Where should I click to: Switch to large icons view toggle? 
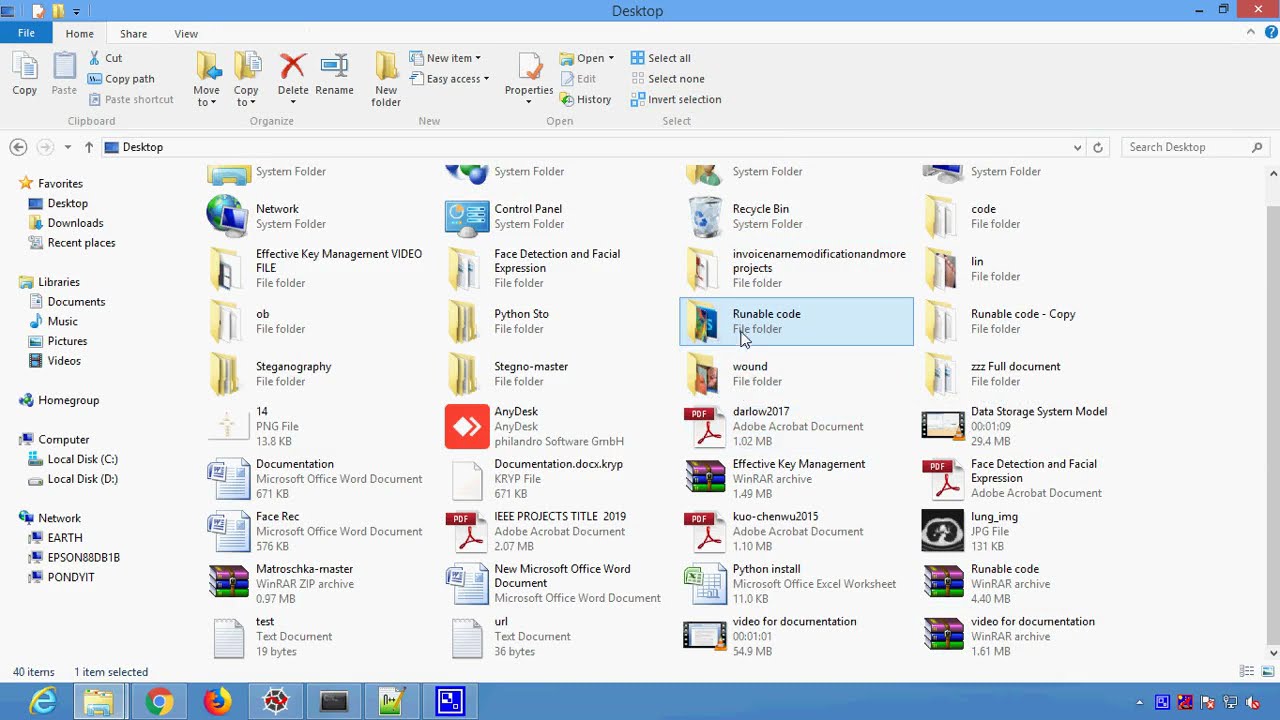pos(1268,672)
